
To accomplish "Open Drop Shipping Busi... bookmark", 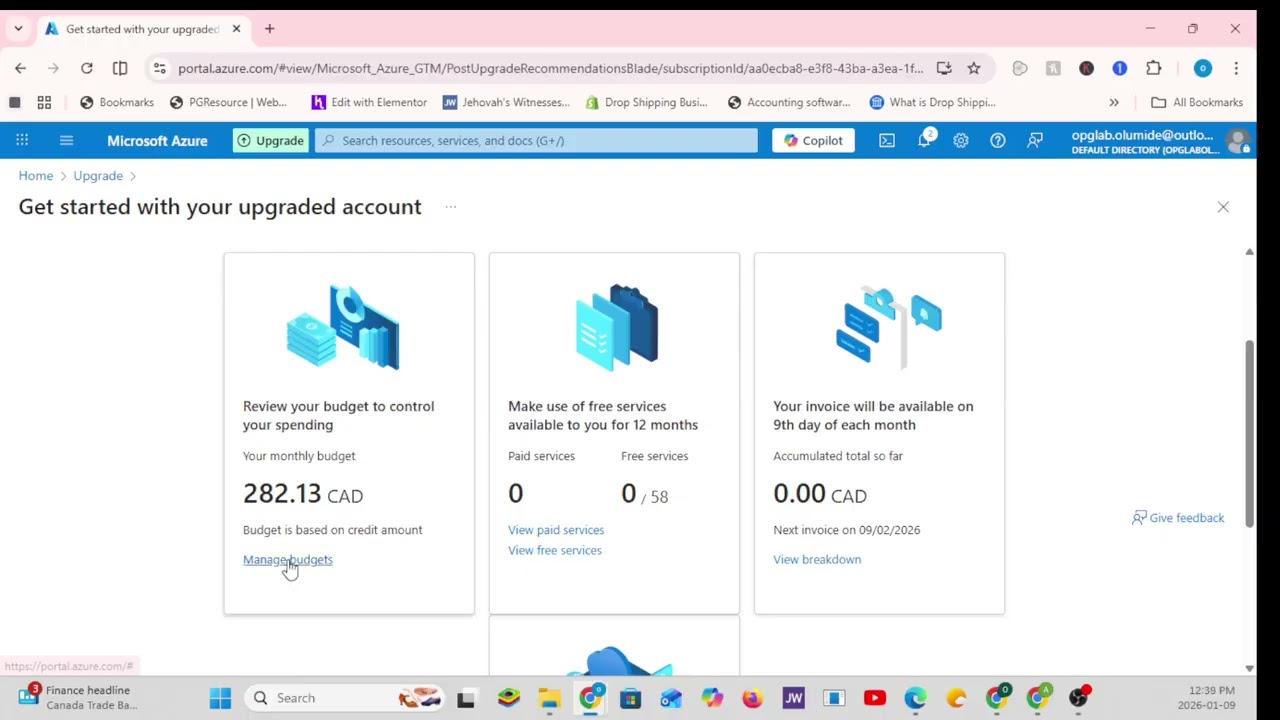I will coord(646,102).
